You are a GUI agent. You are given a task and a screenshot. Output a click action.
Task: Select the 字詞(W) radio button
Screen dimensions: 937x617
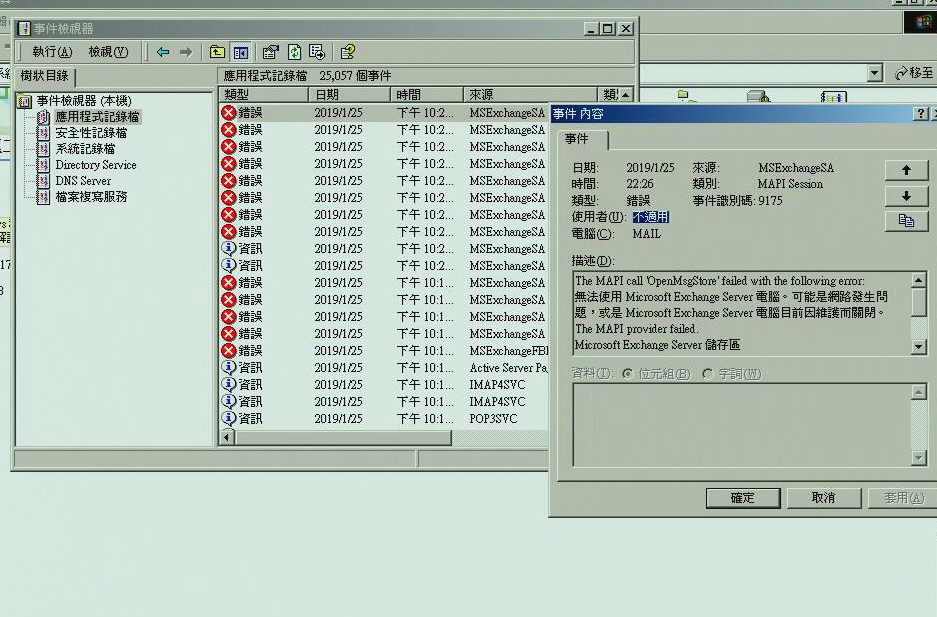coord(708,374)
